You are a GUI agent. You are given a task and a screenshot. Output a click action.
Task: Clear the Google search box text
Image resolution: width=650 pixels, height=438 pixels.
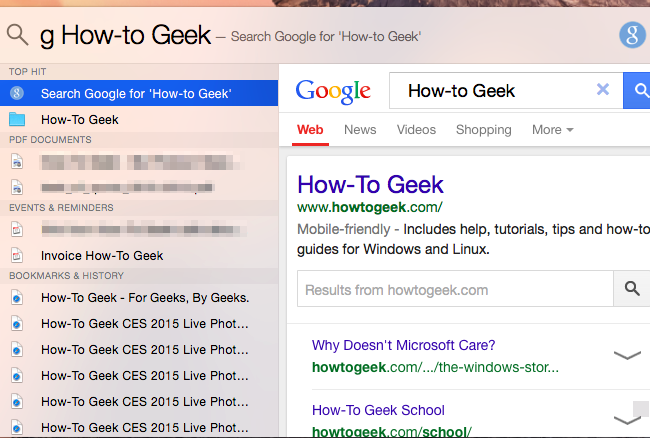602,90
